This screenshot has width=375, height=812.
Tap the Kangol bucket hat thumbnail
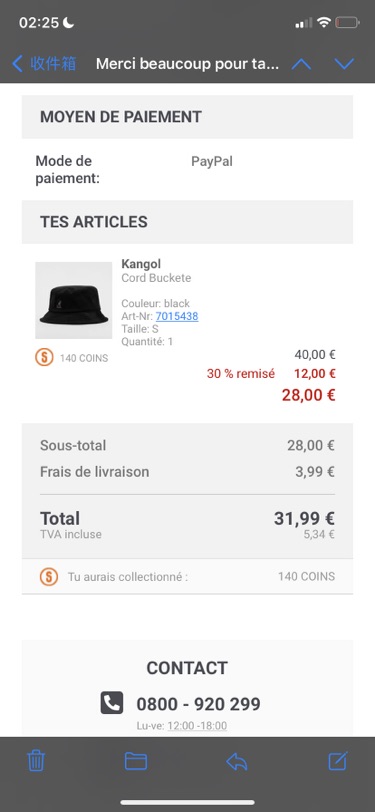[74, 300]
